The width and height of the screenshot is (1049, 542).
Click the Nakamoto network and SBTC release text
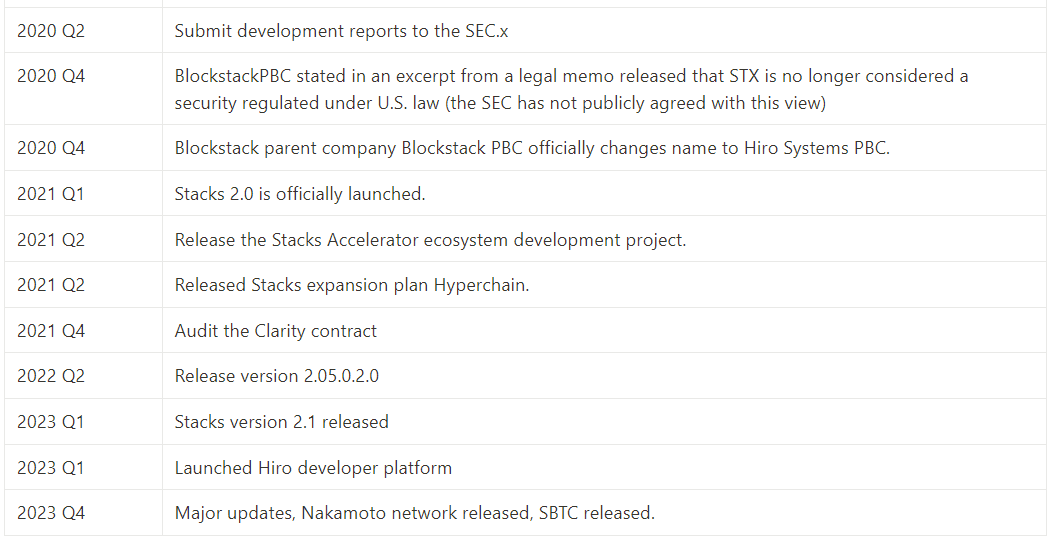[x=415, y=513]
